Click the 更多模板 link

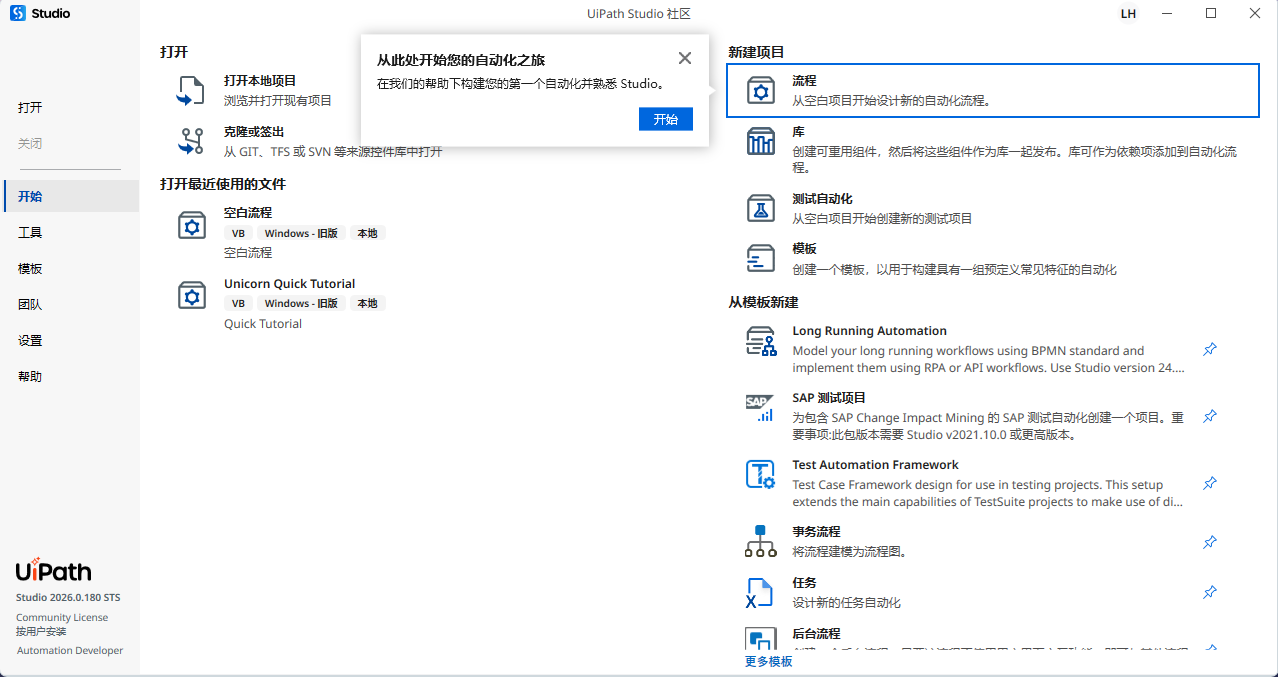point(769,661)
